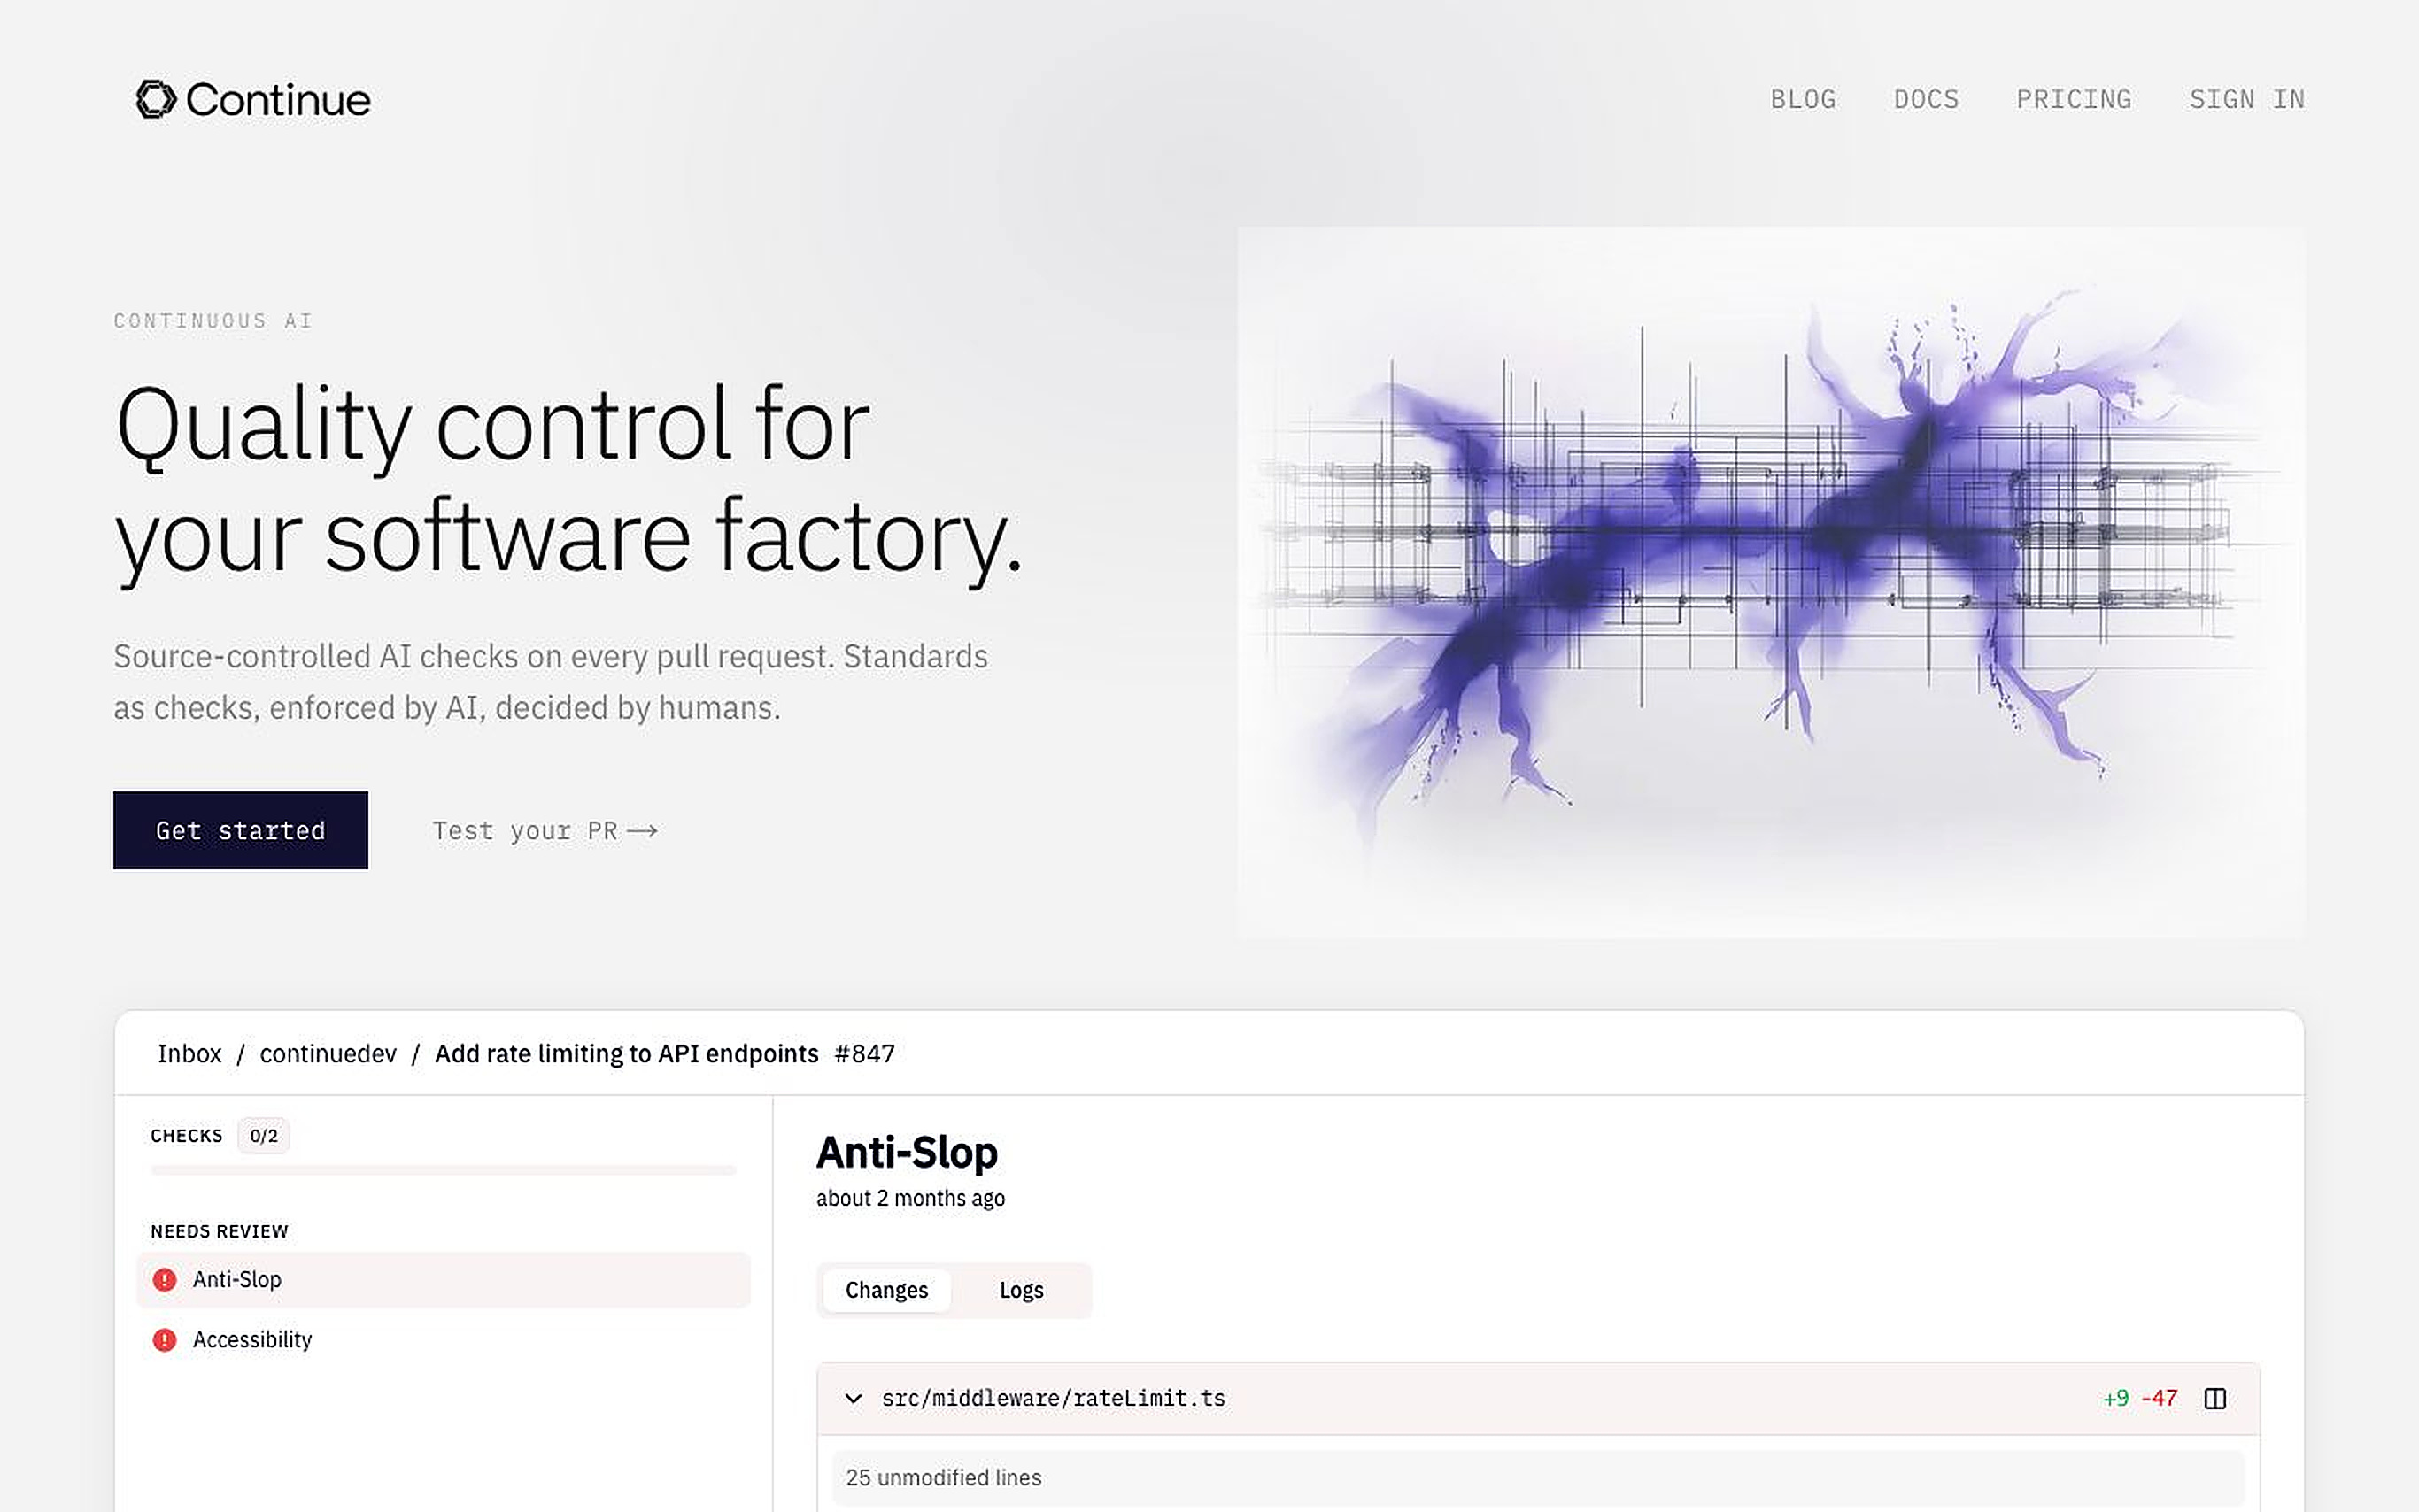Click the red alert icon beside Anti-Slop
The width and height of the screenshot is (2419, 1512).
[164, 1280]
